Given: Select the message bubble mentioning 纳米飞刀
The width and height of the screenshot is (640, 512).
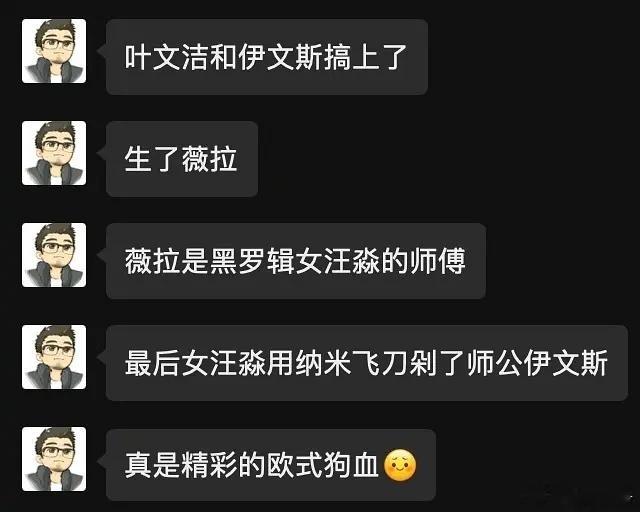Looking at the screenshot, I should click(x=367, y=363).
